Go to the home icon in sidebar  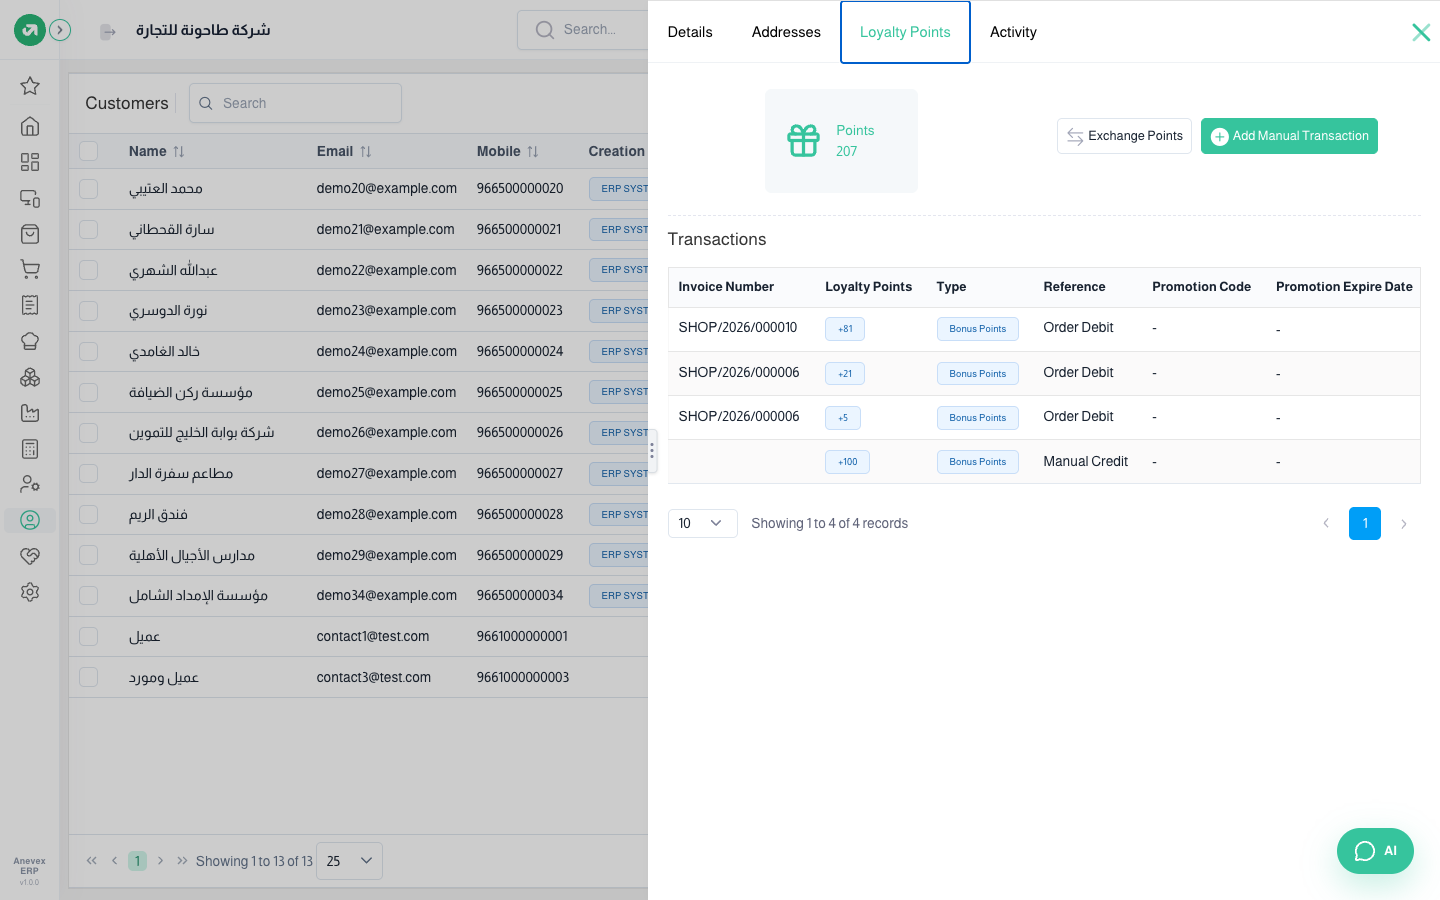coord(30,126)
